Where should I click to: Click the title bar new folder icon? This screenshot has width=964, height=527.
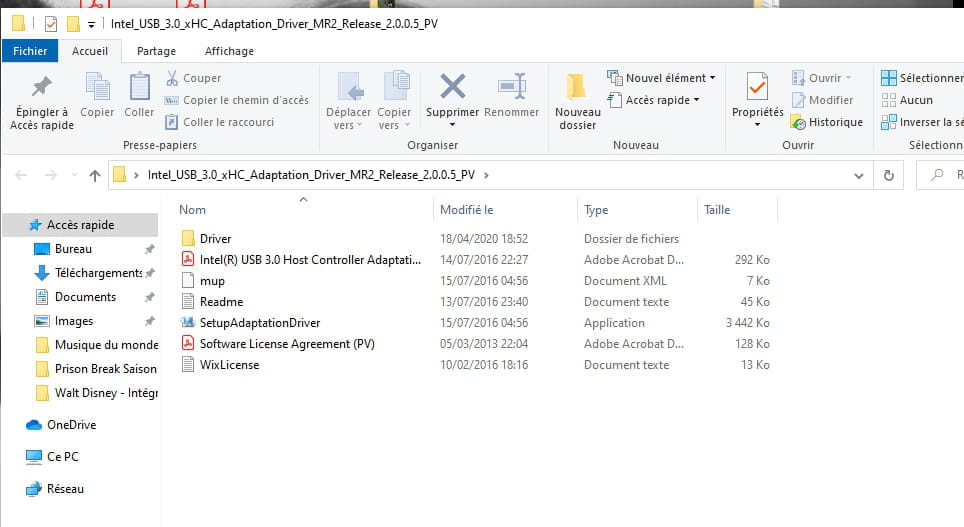73,24
